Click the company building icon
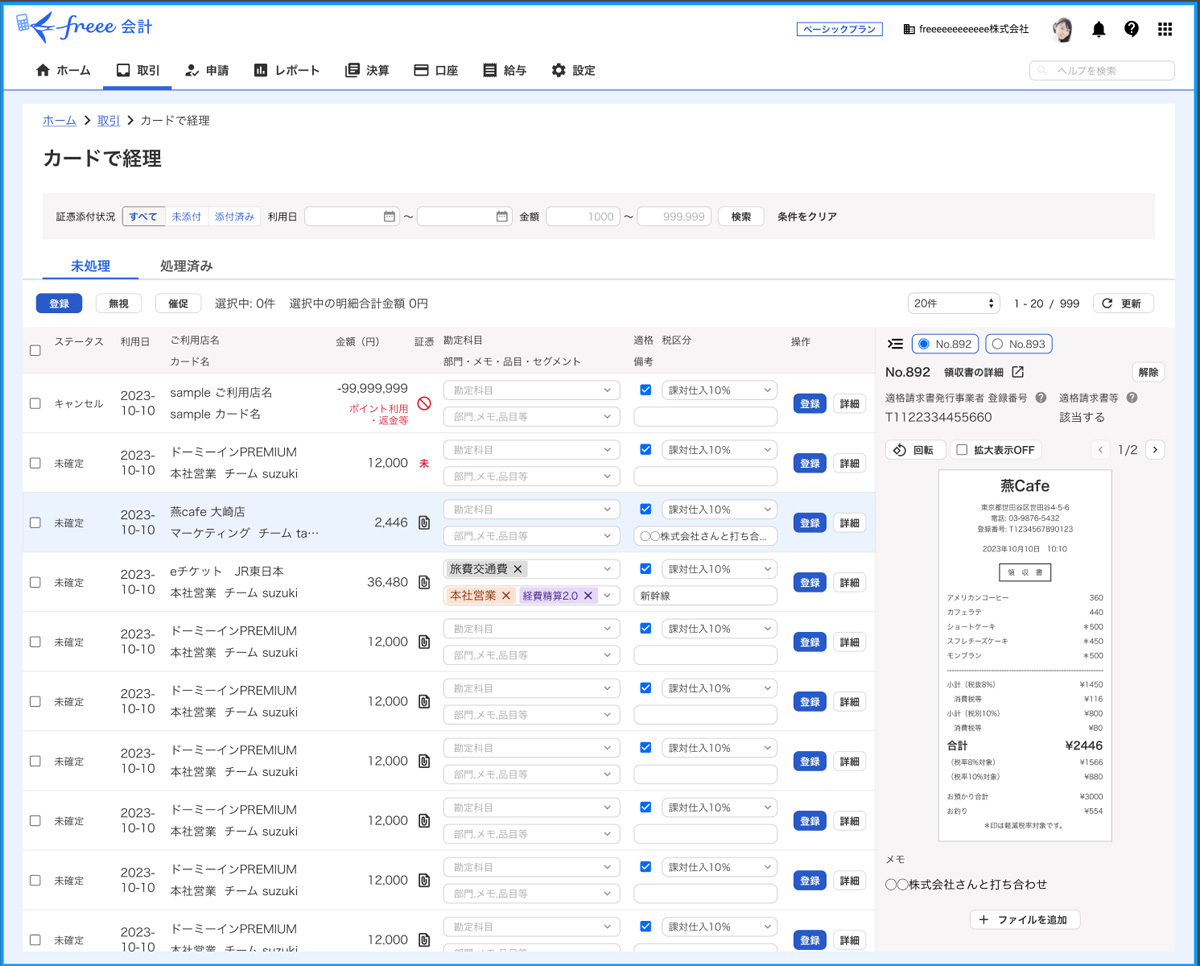The width and height of the screenshot is (1200, 966). click(x=908, y=29)
